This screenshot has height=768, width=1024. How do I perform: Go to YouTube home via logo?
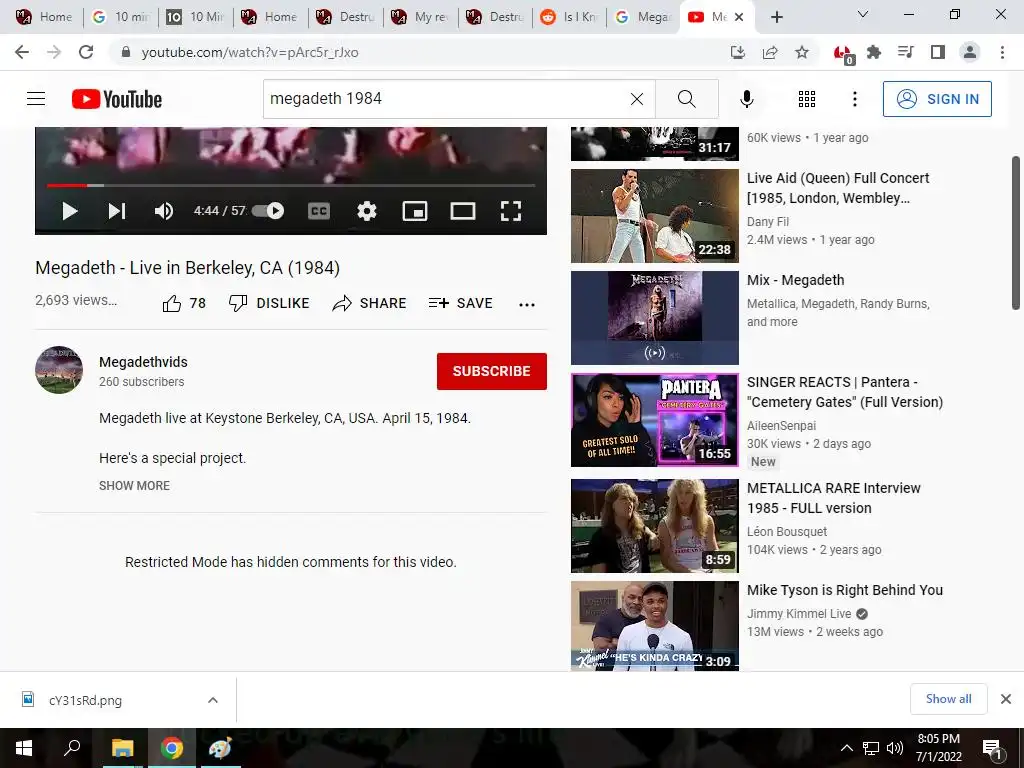[x=117, y=99]
